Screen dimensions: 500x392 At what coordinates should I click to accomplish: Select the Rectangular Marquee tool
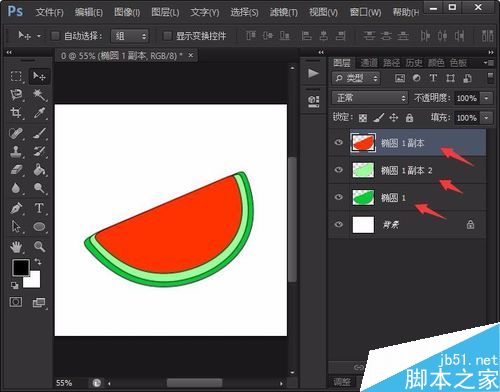(16, 76)
